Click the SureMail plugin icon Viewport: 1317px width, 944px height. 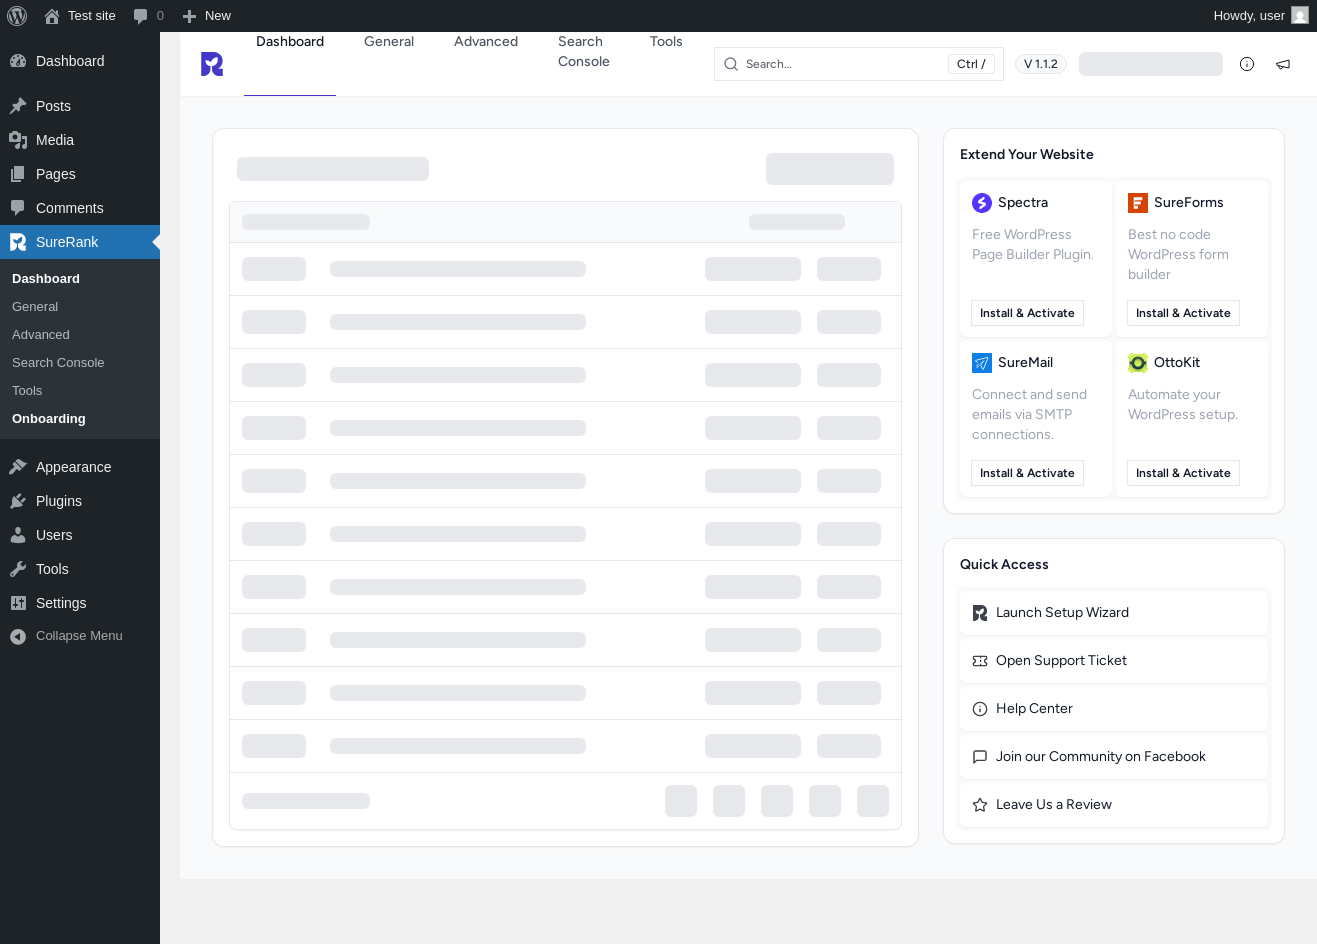click(x=982, y=363)
